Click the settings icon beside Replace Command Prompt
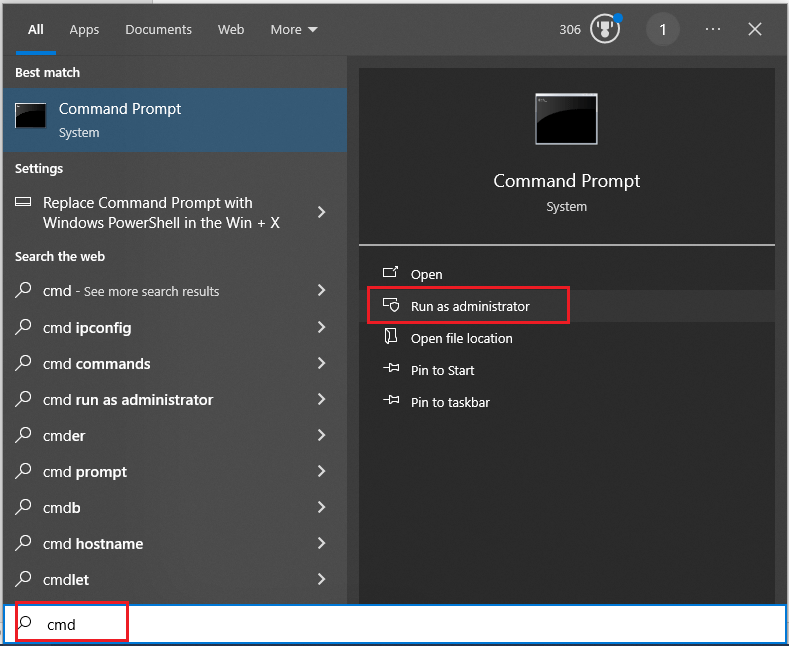 click(x=23, y=203)
